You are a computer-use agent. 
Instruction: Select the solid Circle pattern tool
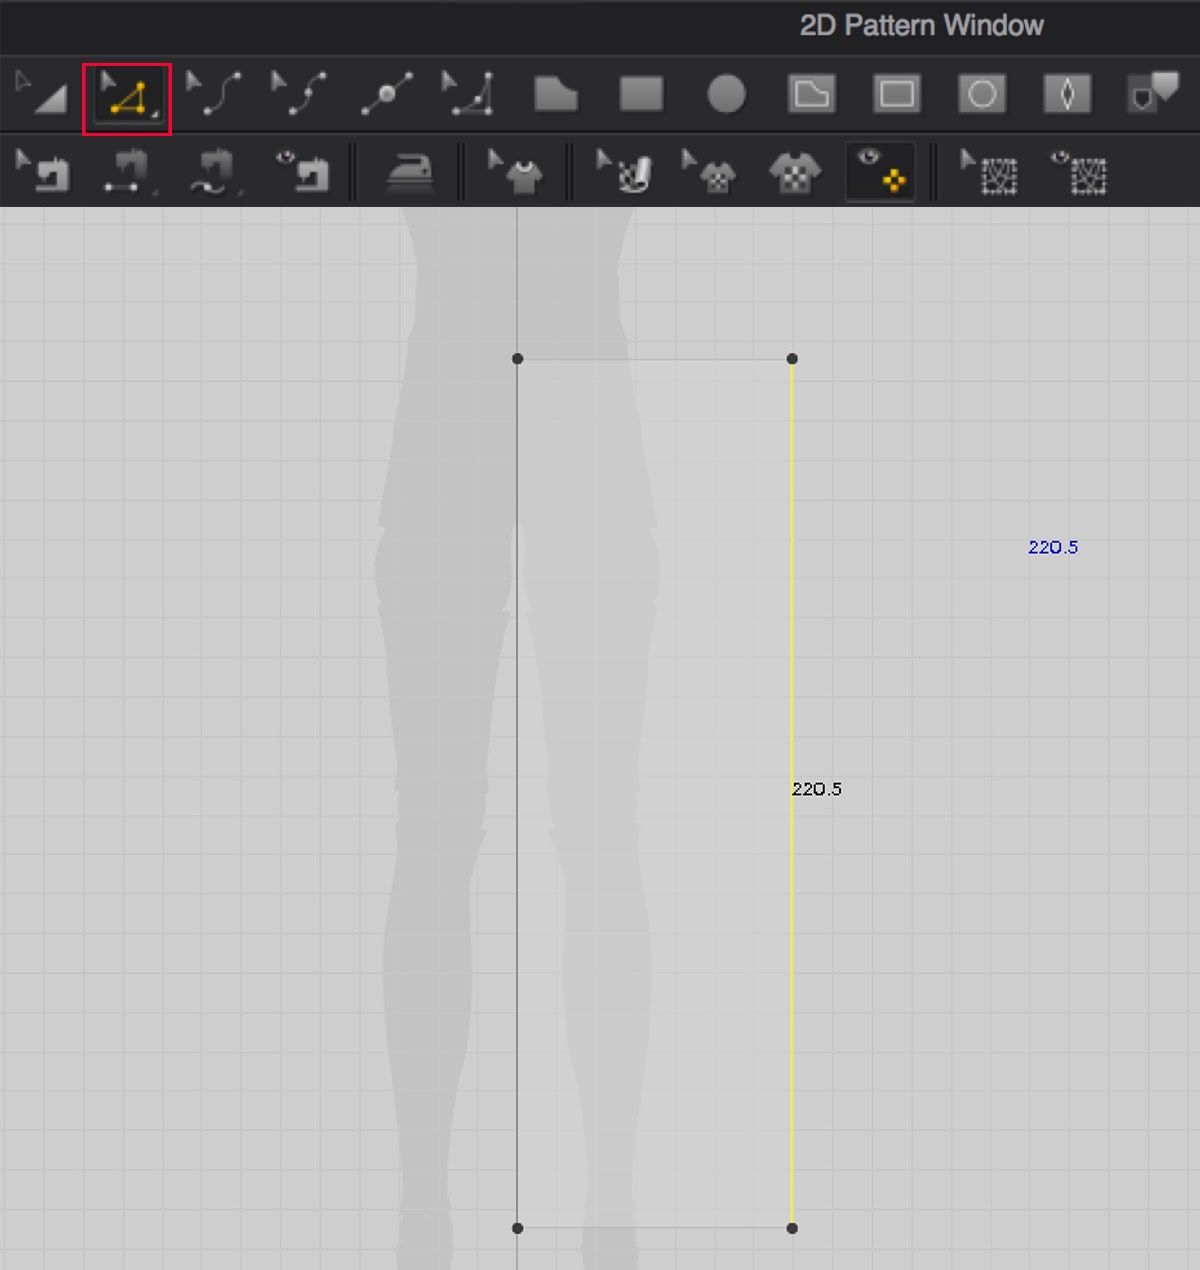(726, 94)
